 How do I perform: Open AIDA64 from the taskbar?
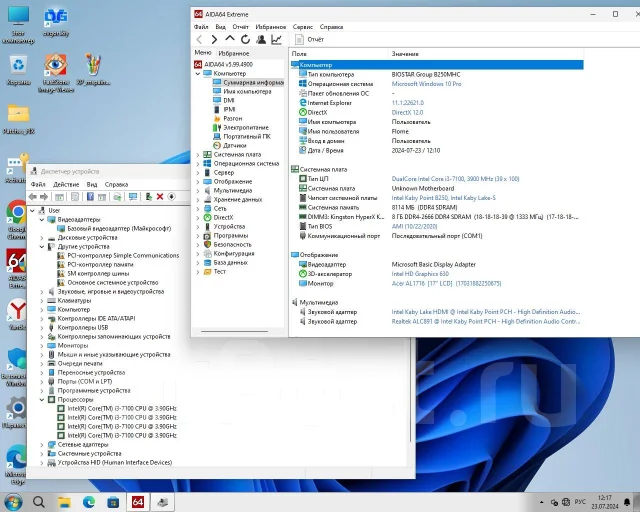click(138, 502)
